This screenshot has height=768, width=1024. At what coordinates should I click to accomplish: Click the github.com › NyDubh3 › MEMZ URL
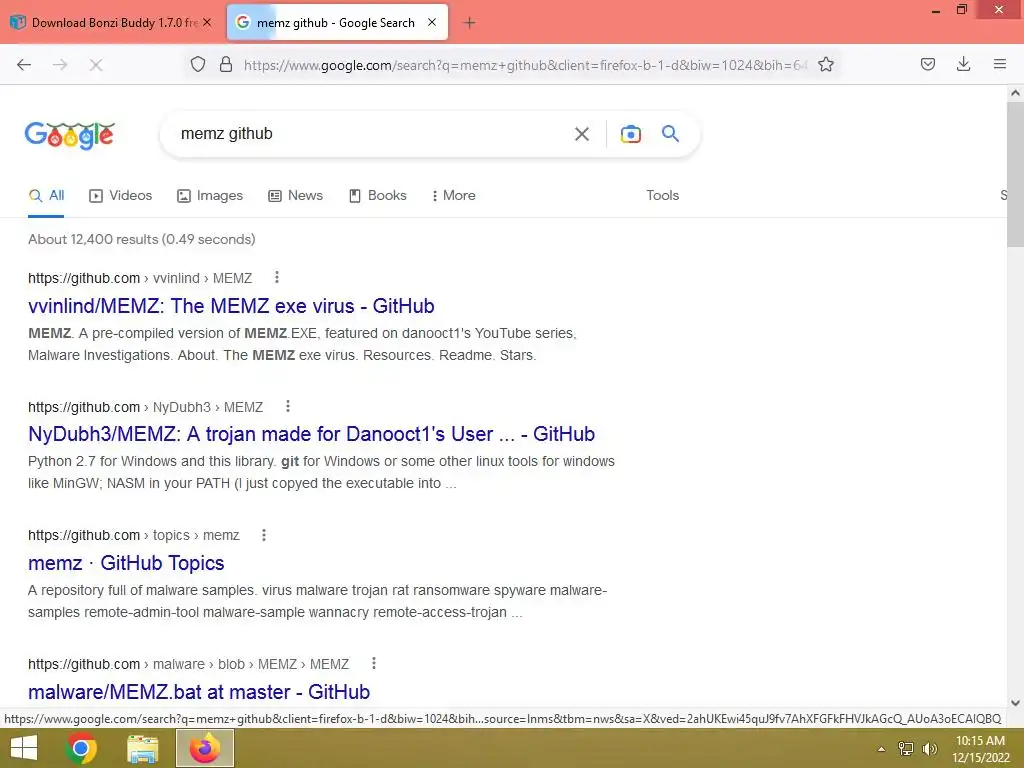[146, 407]
